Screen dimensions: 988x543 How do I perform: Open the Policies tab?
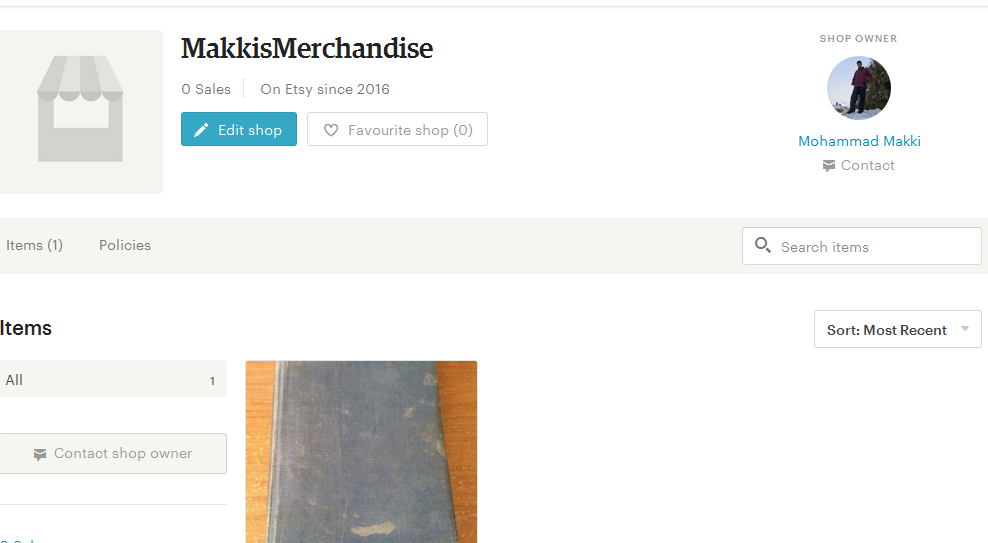(125, 246)
